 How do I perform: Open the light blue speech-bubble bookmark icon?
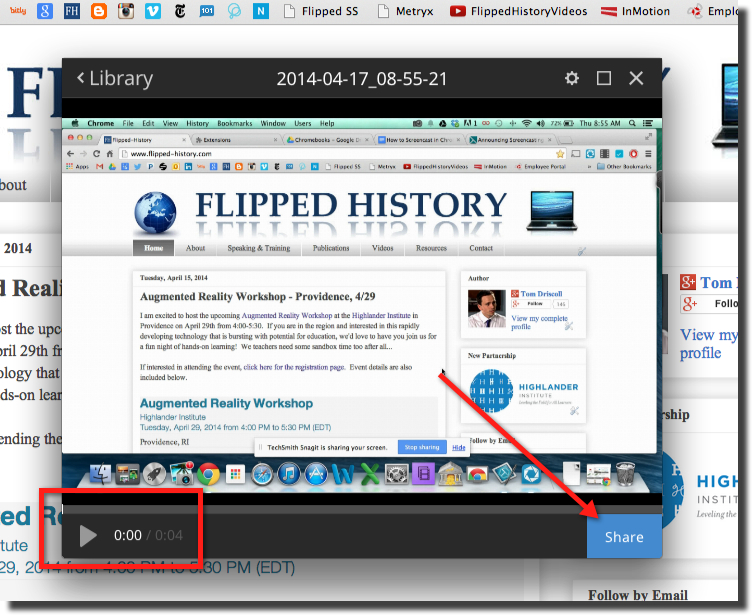(x=234, y=11)
